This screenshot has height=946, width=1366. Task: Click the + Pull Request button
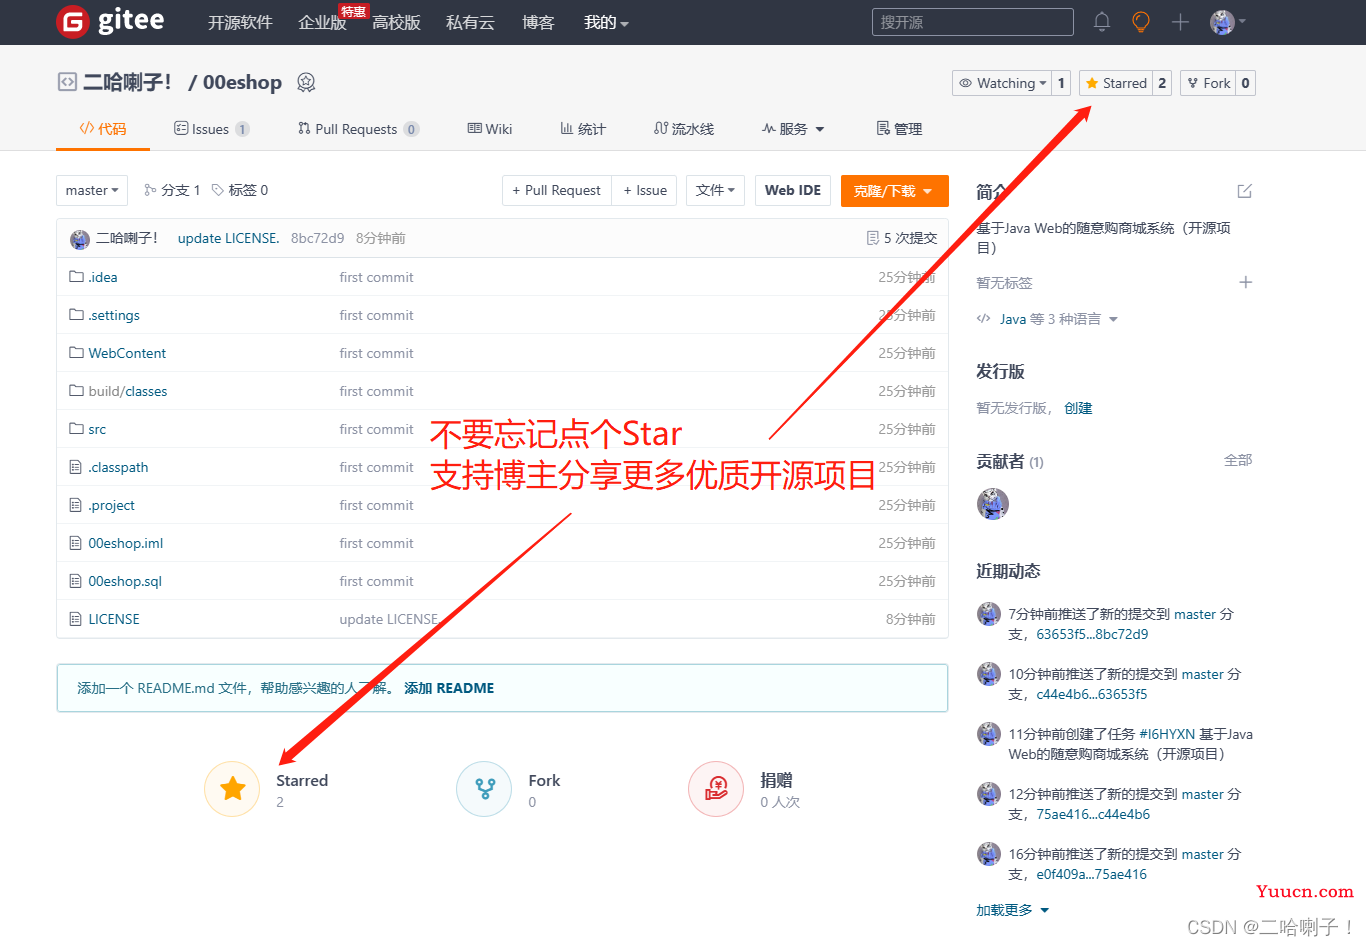coord(556,190)
